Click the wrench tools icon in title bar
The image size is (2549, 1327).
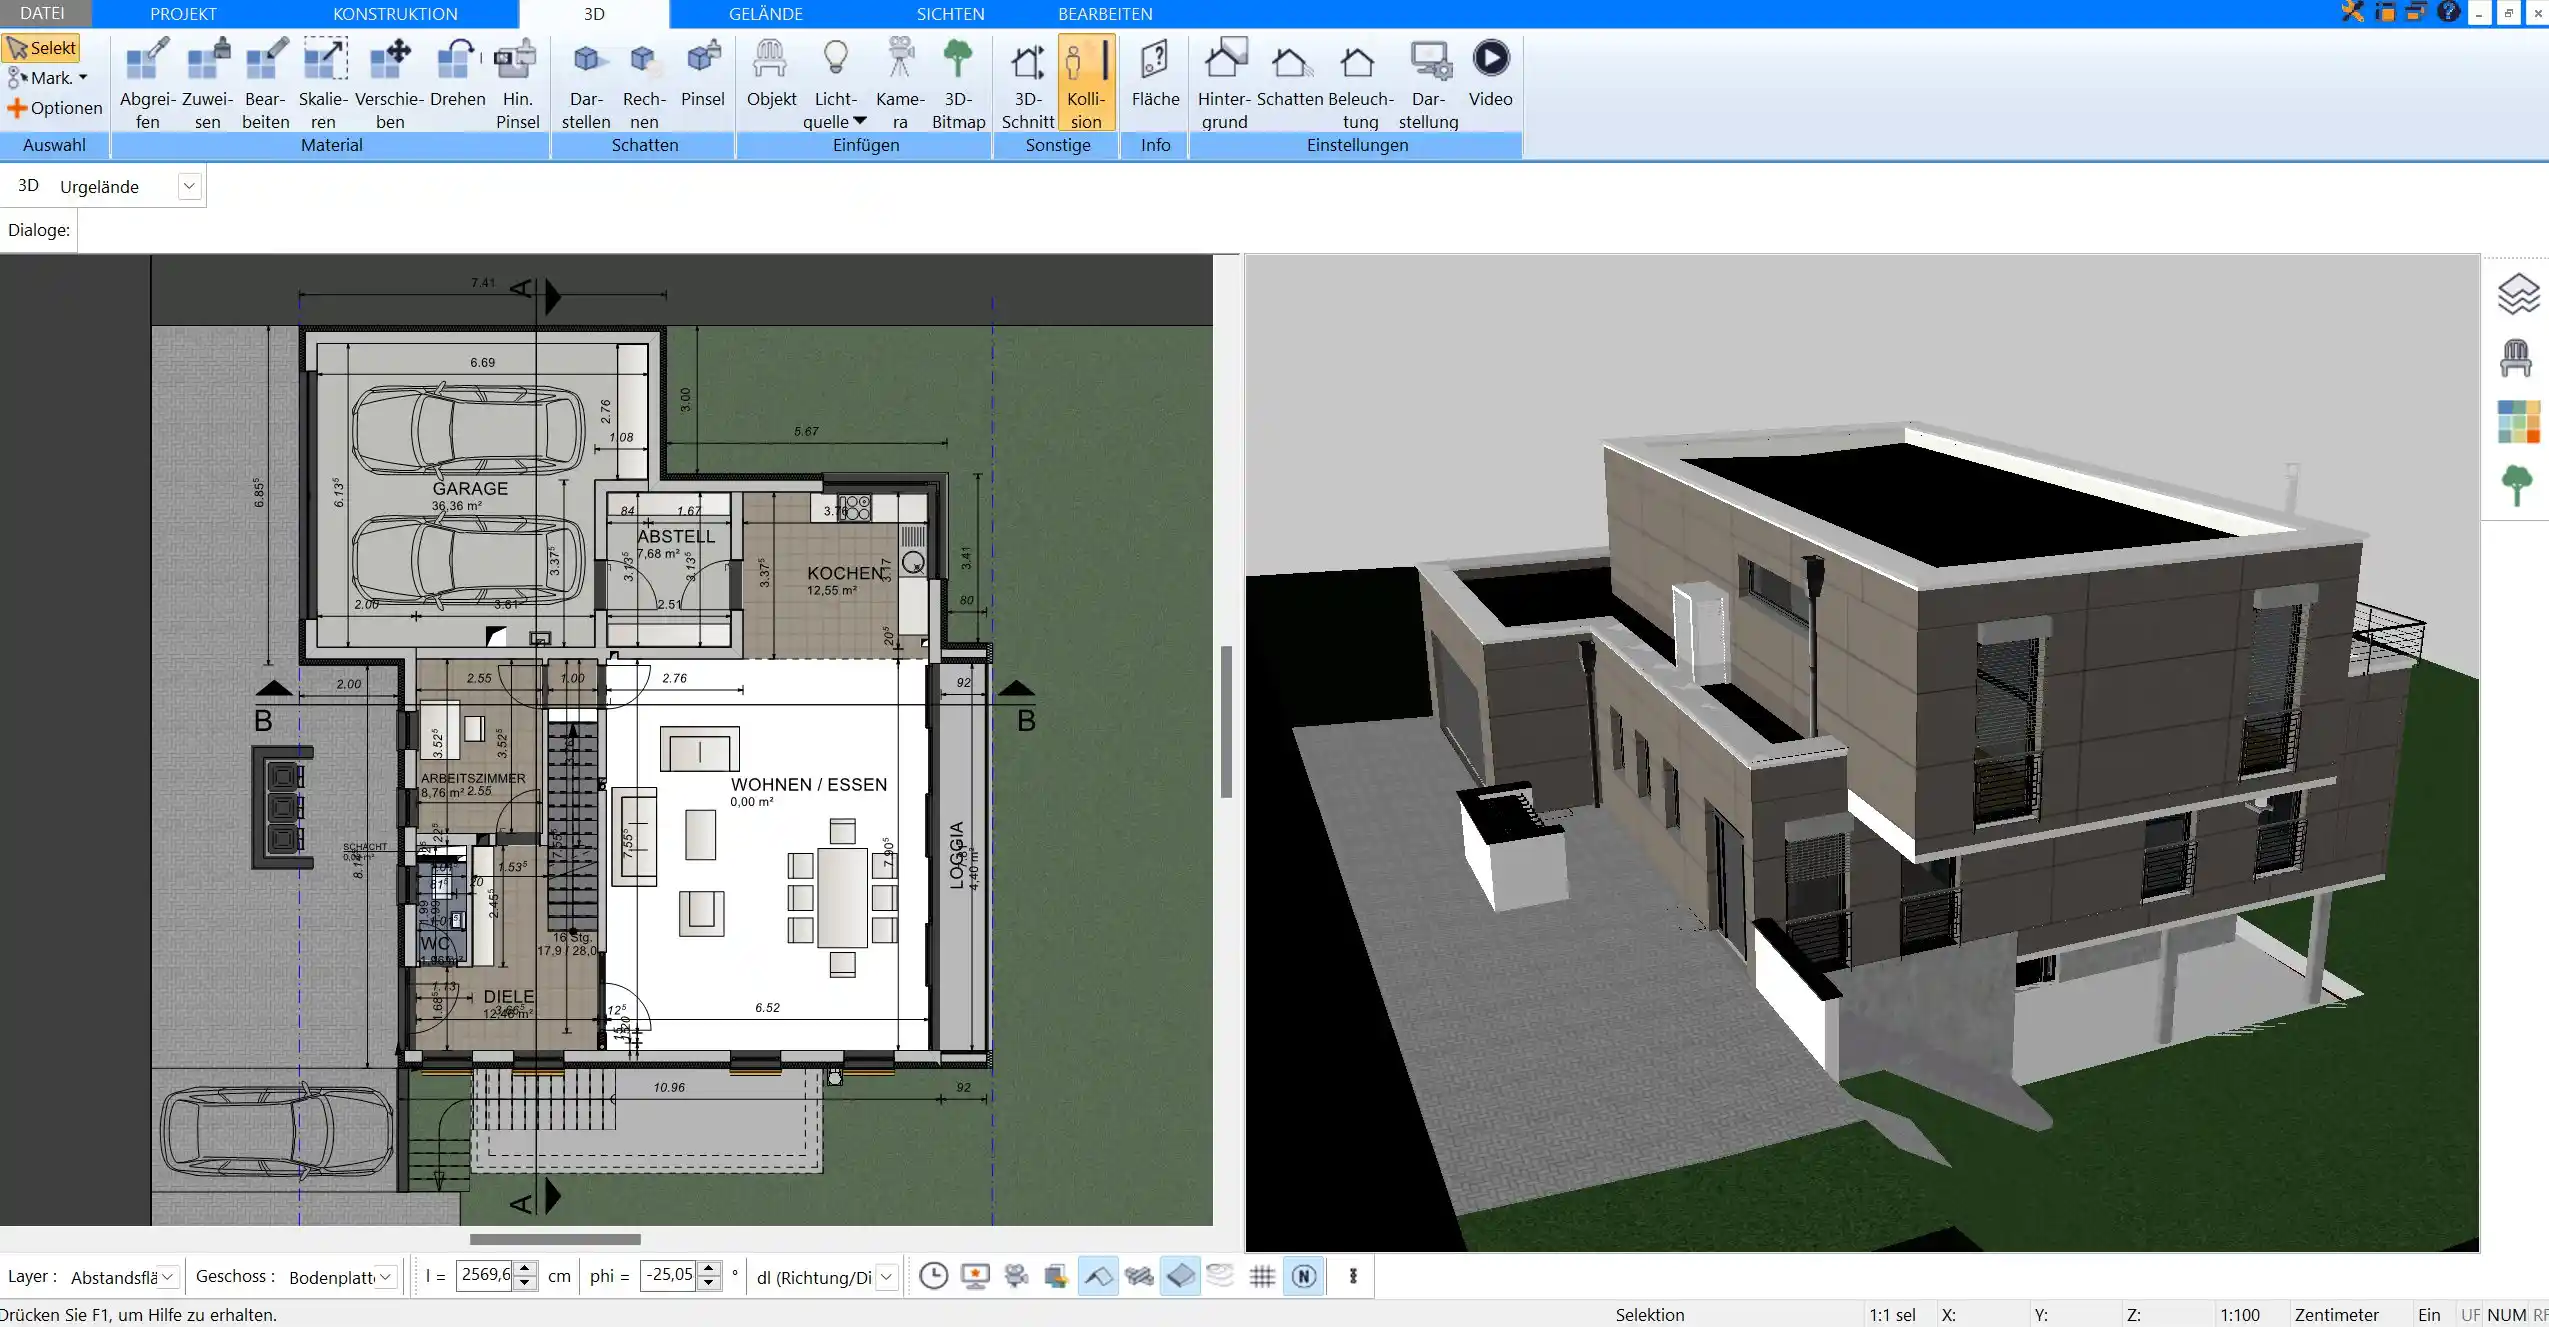pos(2352,12)
